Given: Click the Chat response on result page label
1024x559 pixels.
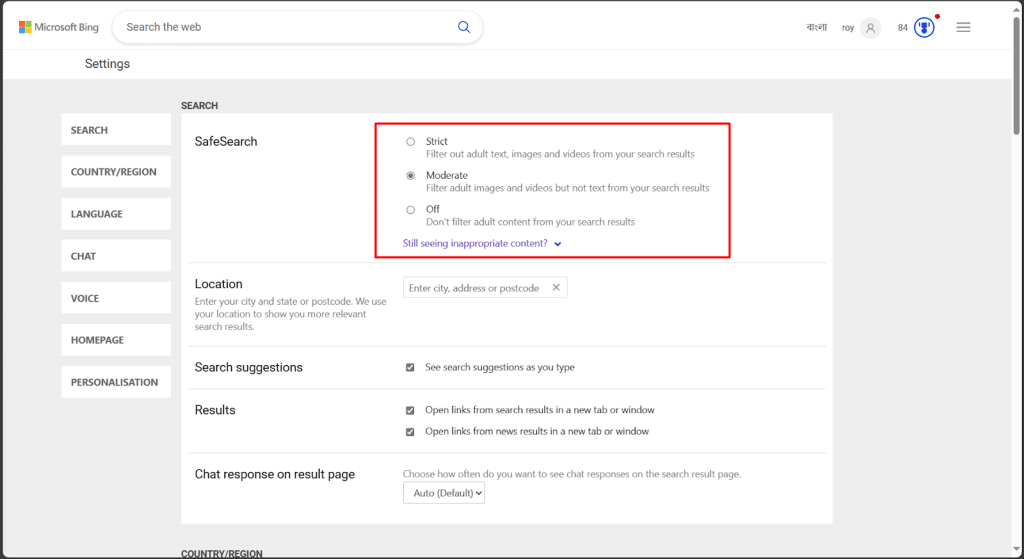Looking at the screenshot, I should tap(274, 474).
